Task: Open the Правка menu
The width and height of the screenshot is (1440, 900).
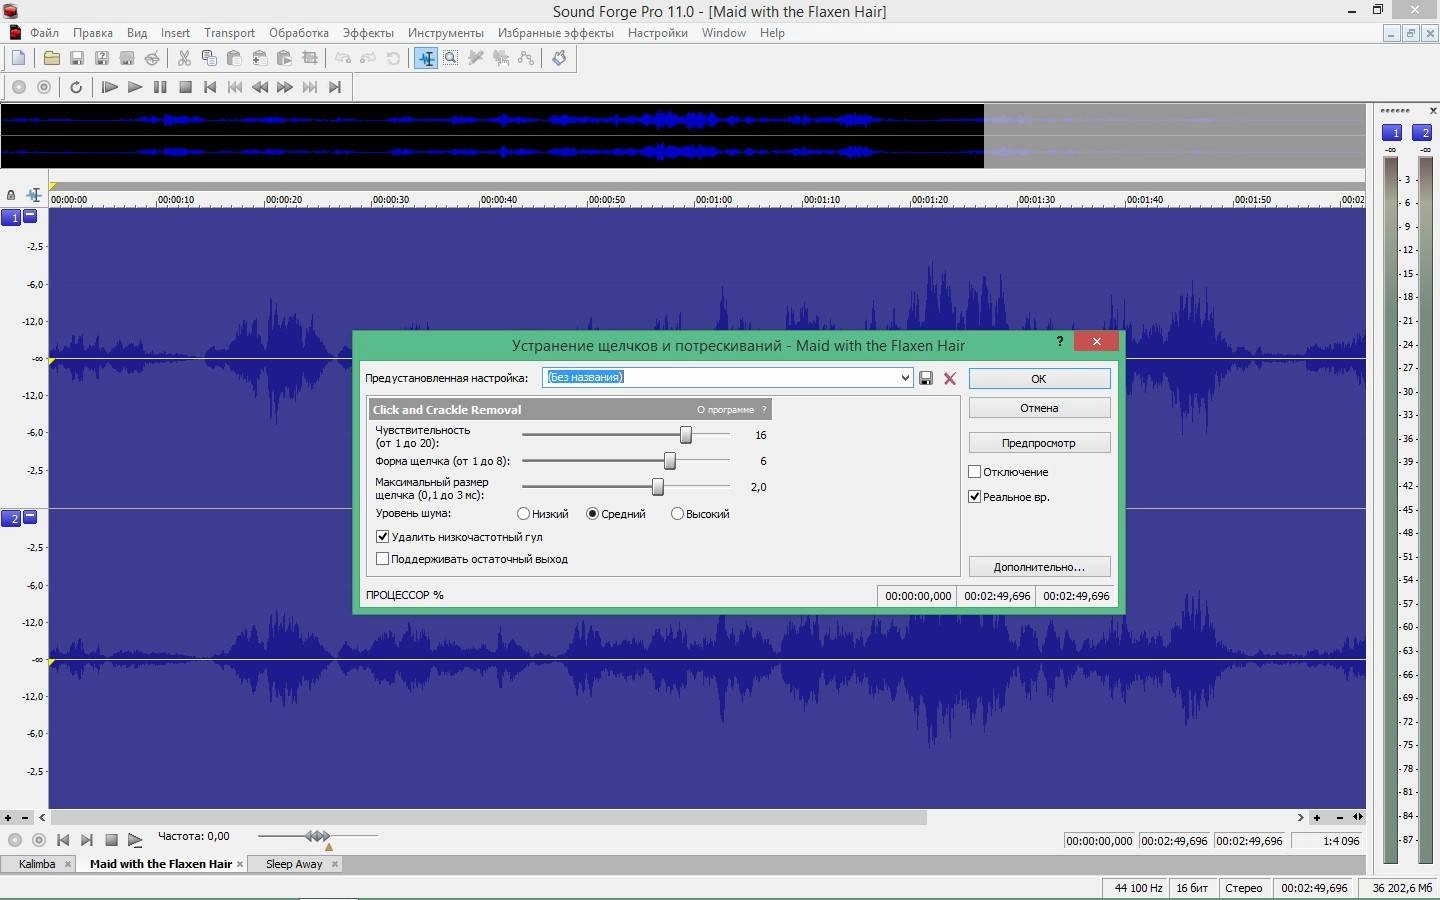Action: click(93, 33)
